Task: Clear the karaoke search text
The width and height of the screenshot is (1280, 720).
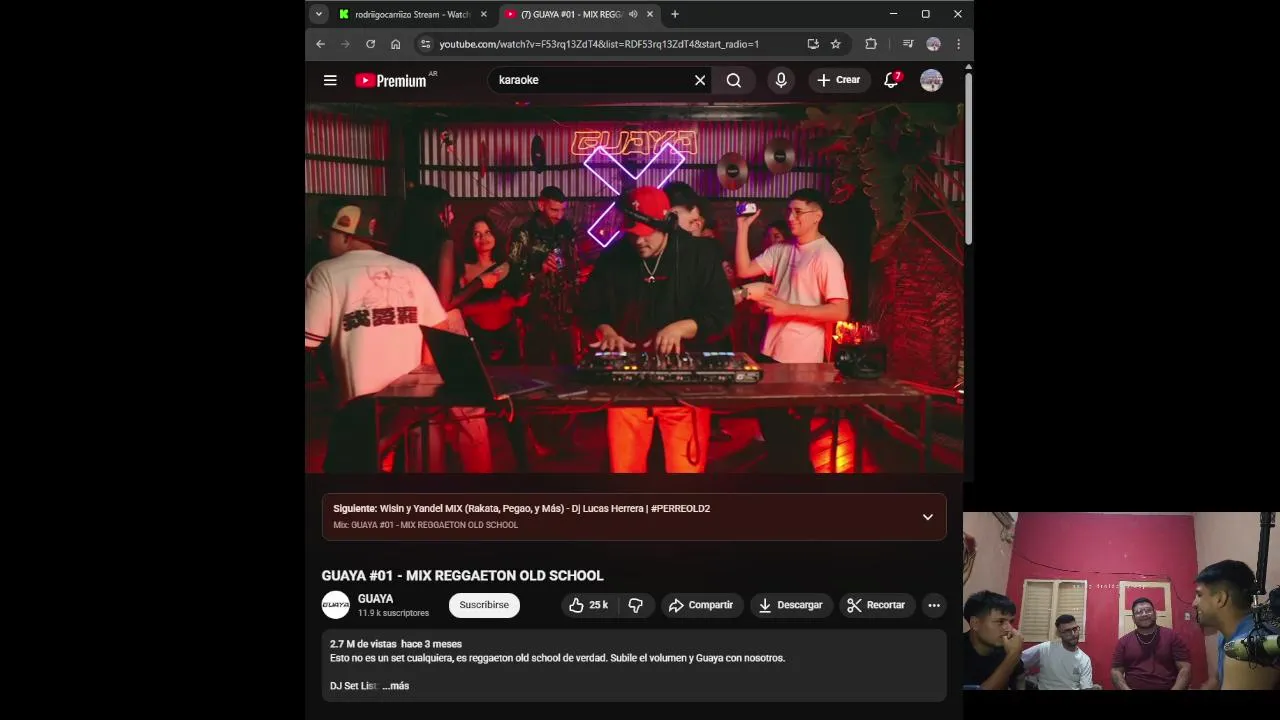Action: pyautogui.click(x=700, y=80)
